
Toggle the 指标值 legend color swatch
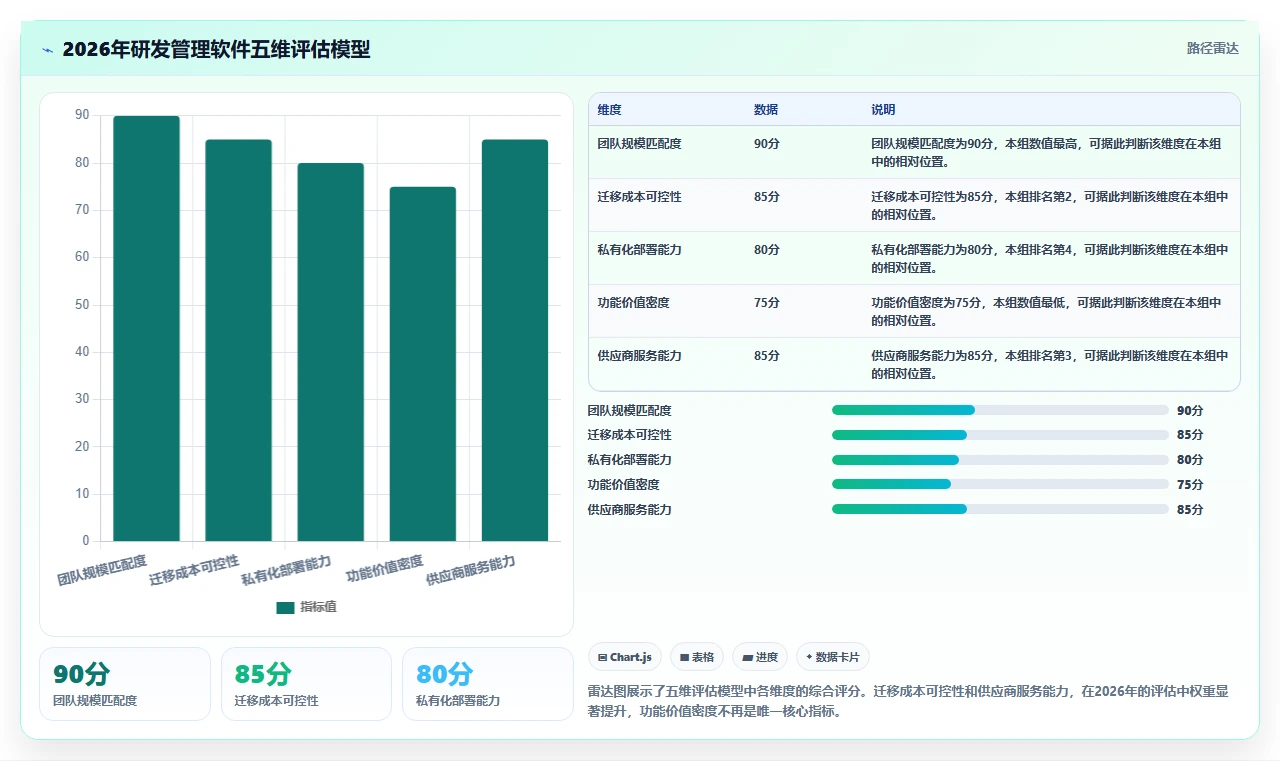click(x=286, y=607)
